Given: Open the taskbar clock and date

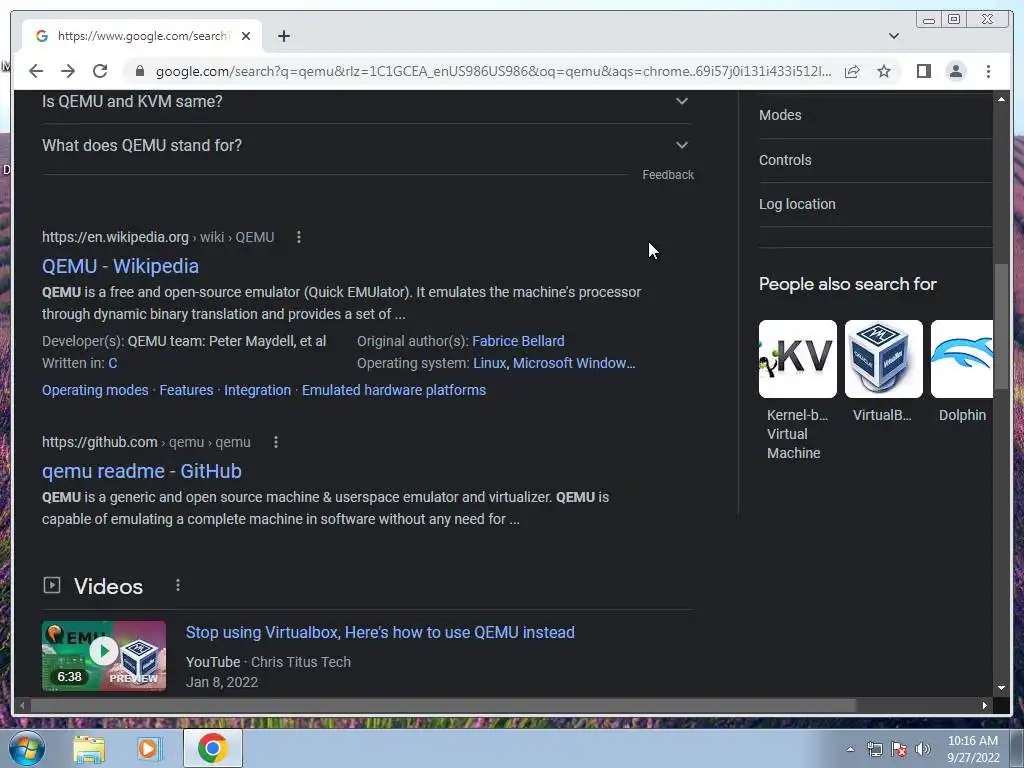Looking at the screenshot, I should pos(973,749).
